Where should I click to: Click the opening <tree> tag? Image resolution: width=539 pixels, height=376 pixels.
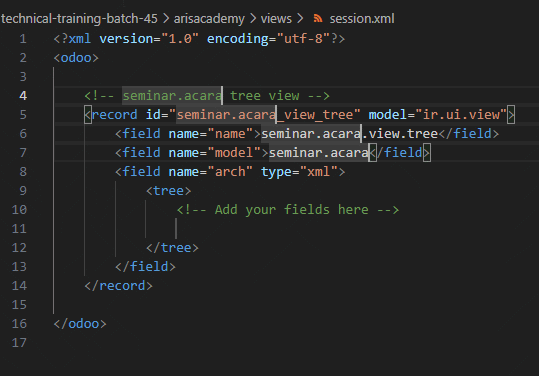click(168, 190)
